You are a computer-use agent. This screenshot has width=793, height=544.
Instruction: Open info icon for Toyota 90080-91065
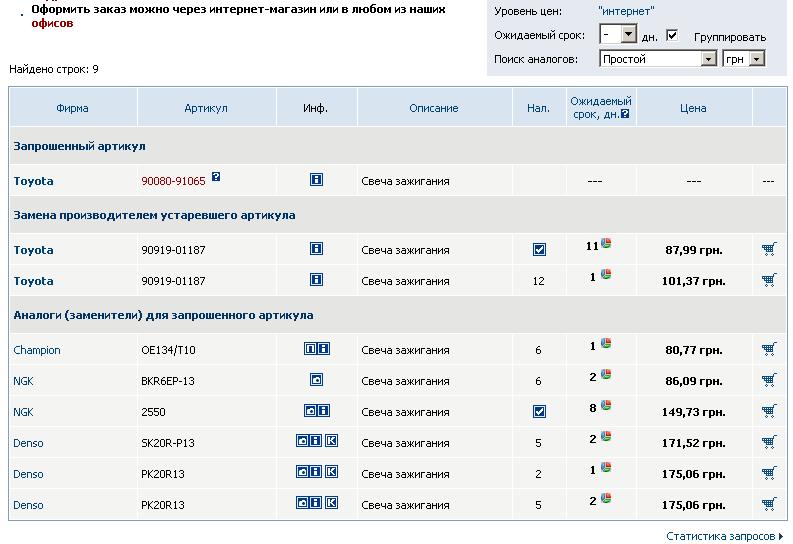click(316, 180)
